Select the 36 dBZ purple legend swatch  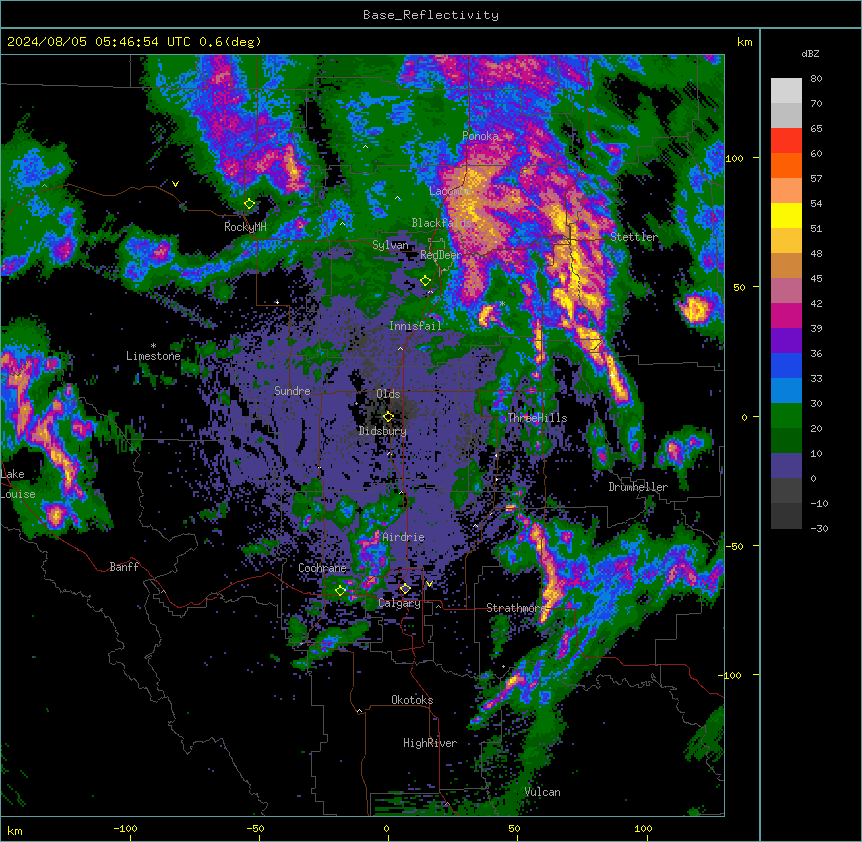tap(786, 341)
